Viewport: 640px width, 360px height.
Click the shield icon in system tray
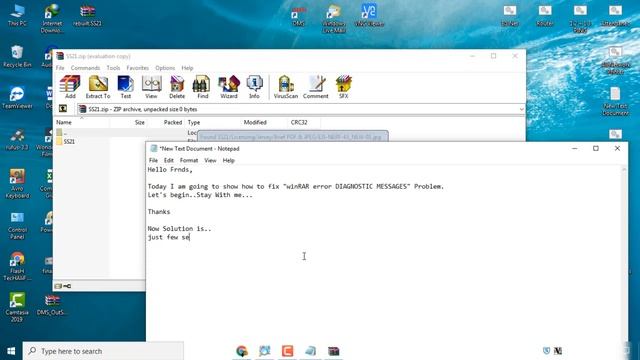pos(546,351)
